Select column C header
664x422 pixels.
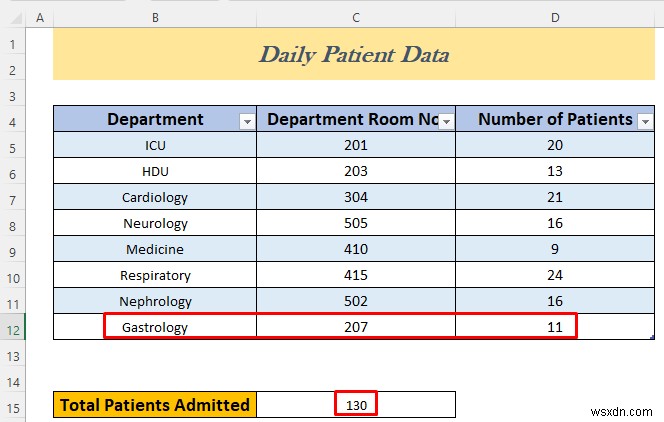355,19
